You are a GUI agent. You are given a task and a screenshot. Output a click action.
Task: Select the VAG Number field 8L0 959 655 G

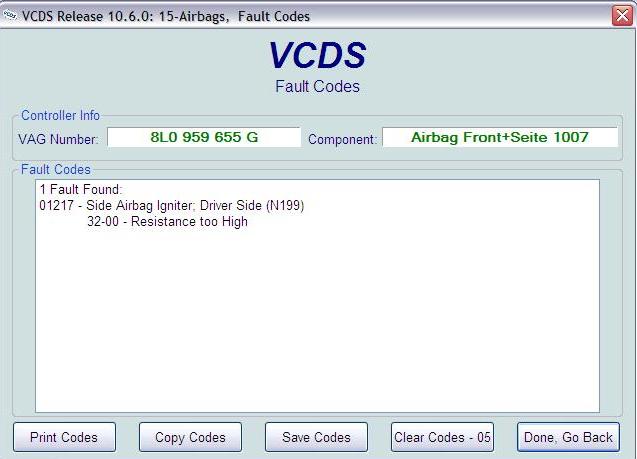click(x=204, y=137)
